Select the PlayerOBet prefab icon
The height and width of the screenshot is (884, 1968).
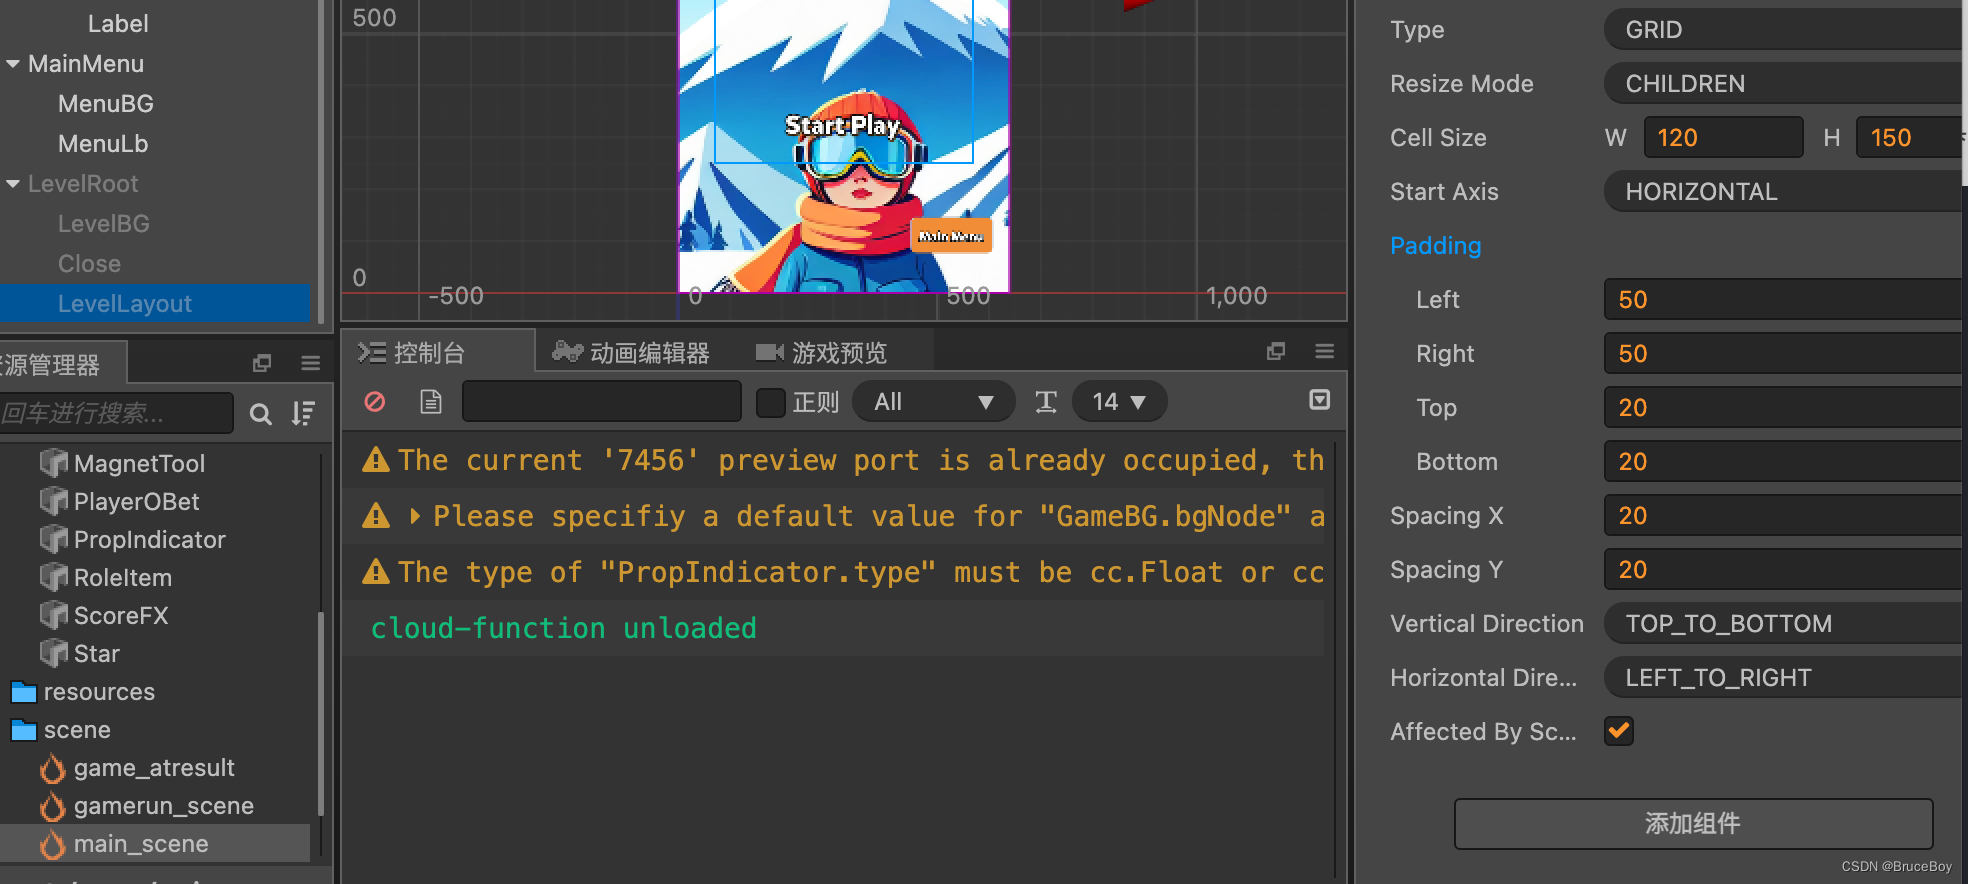pos(53,501)
